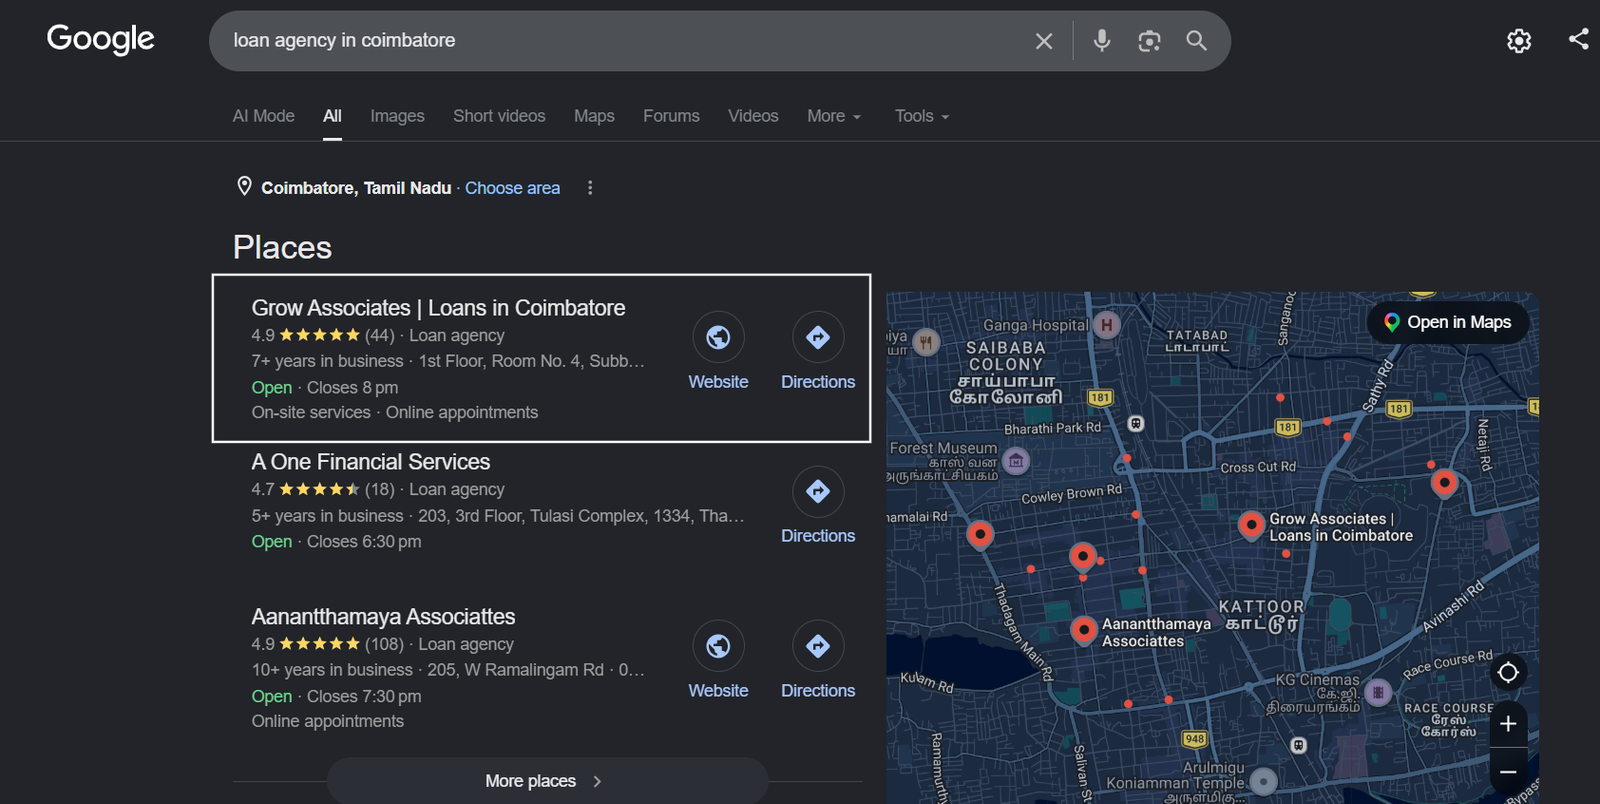The width and height of the screenshot is (1600, 804).
Task: Get directions to Aanantthamaya Associattes
Action: pos(818,647)
